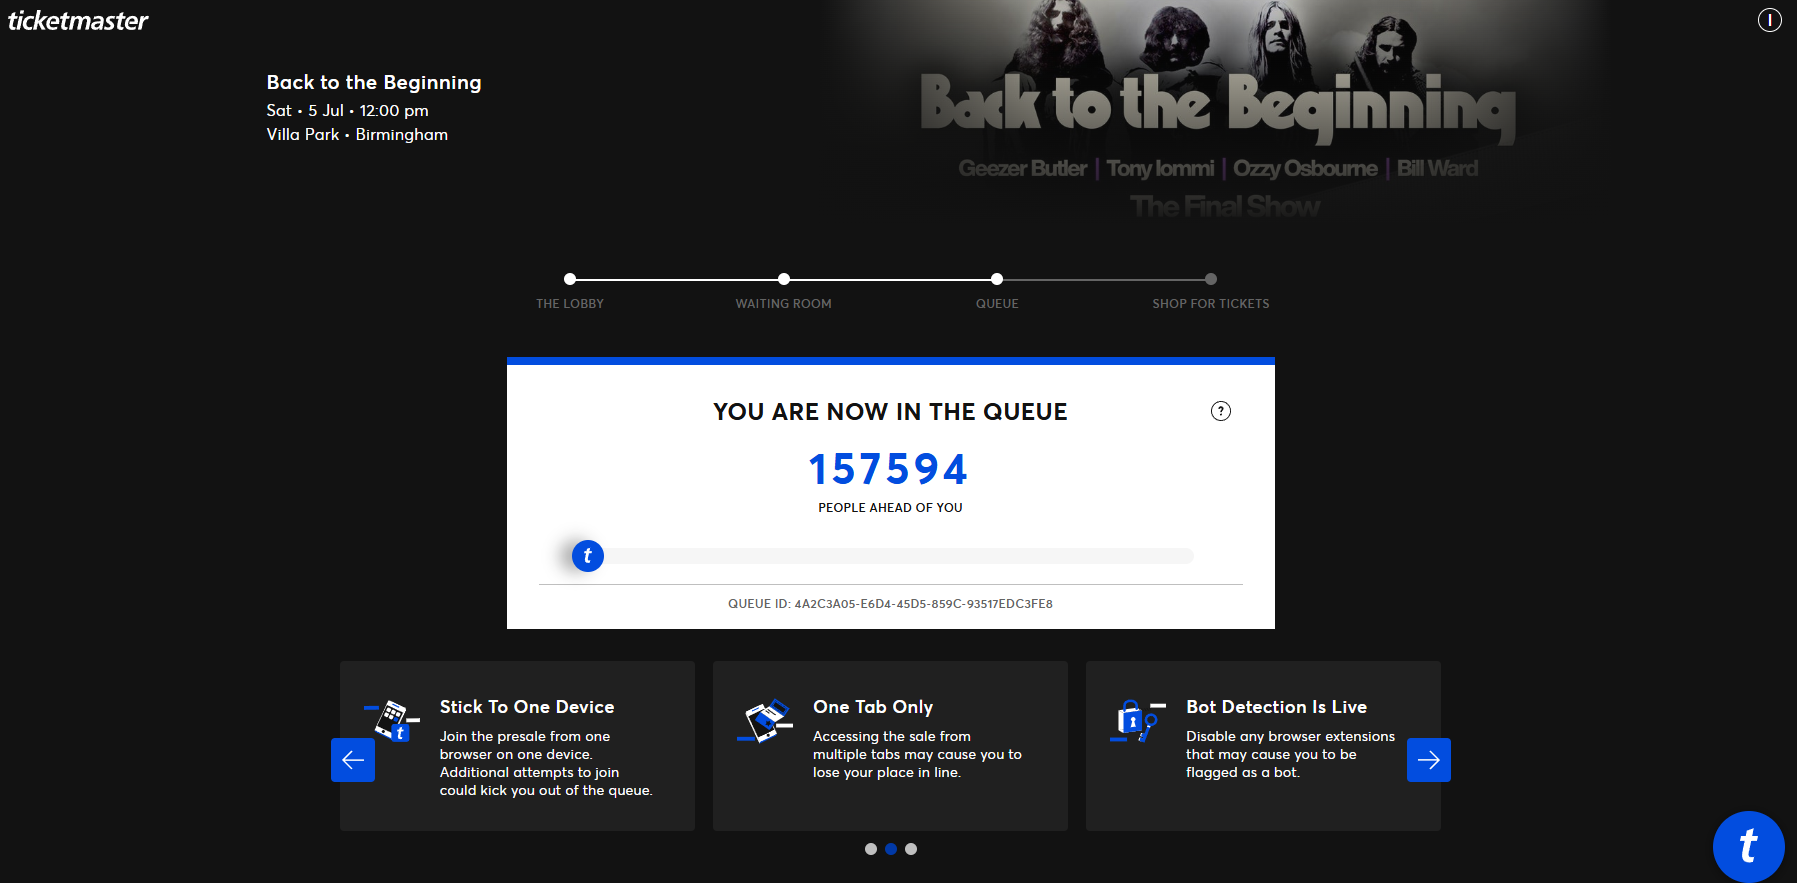Click the Queue ID text
The height and width of the screenshot is (883, 1797).
890,604
